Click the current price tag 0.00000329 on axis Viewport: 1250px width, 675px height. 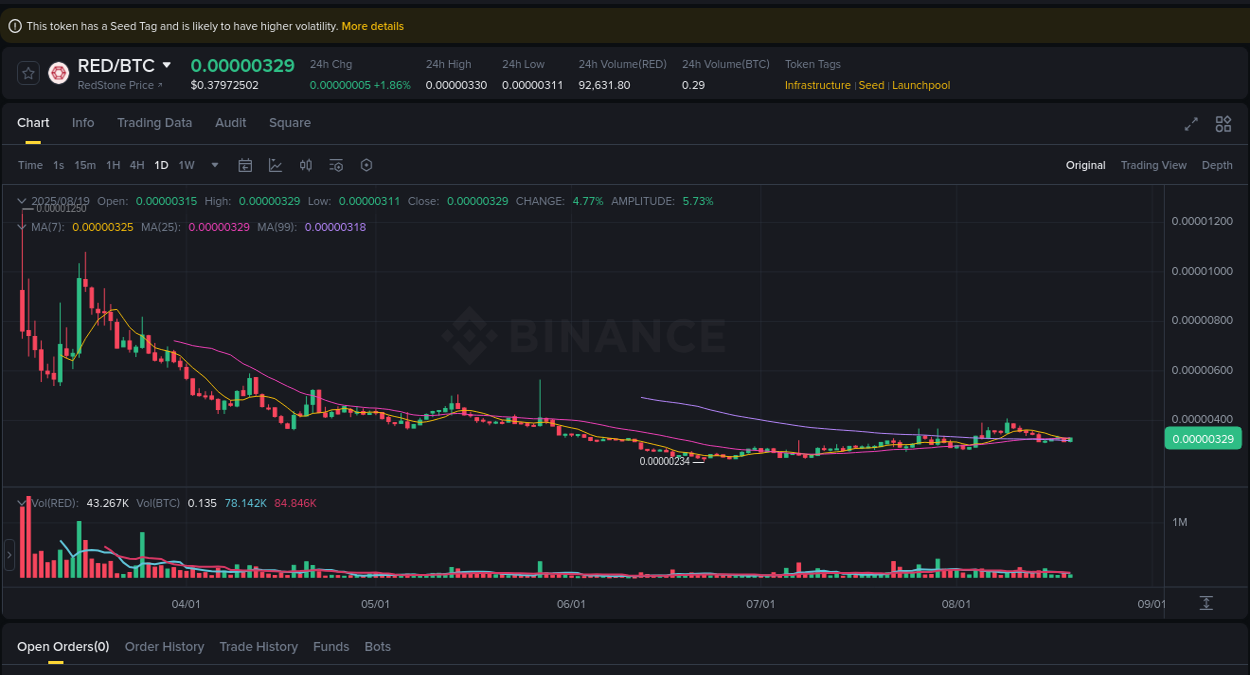(1203, 439)
